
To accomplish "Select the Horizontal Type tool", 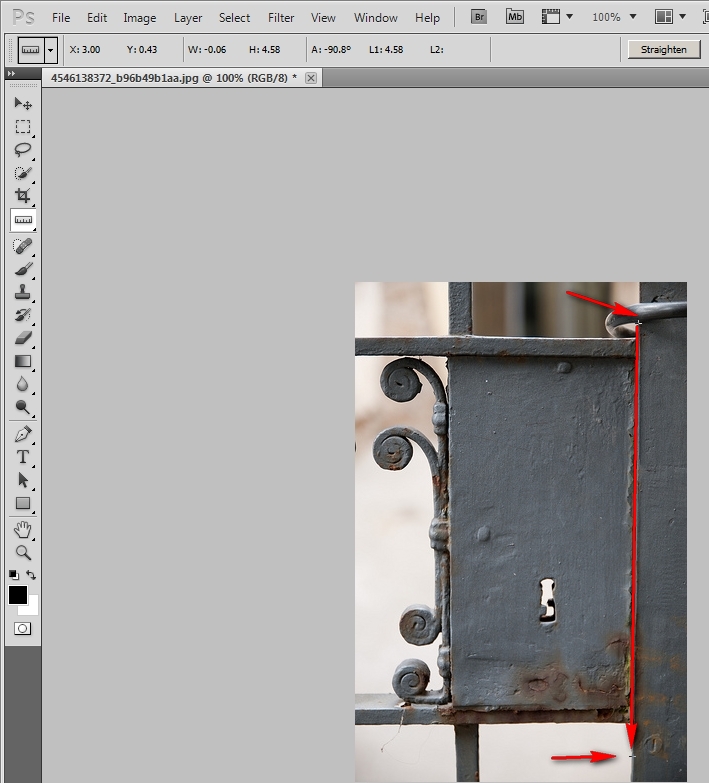I will (23, 457).
